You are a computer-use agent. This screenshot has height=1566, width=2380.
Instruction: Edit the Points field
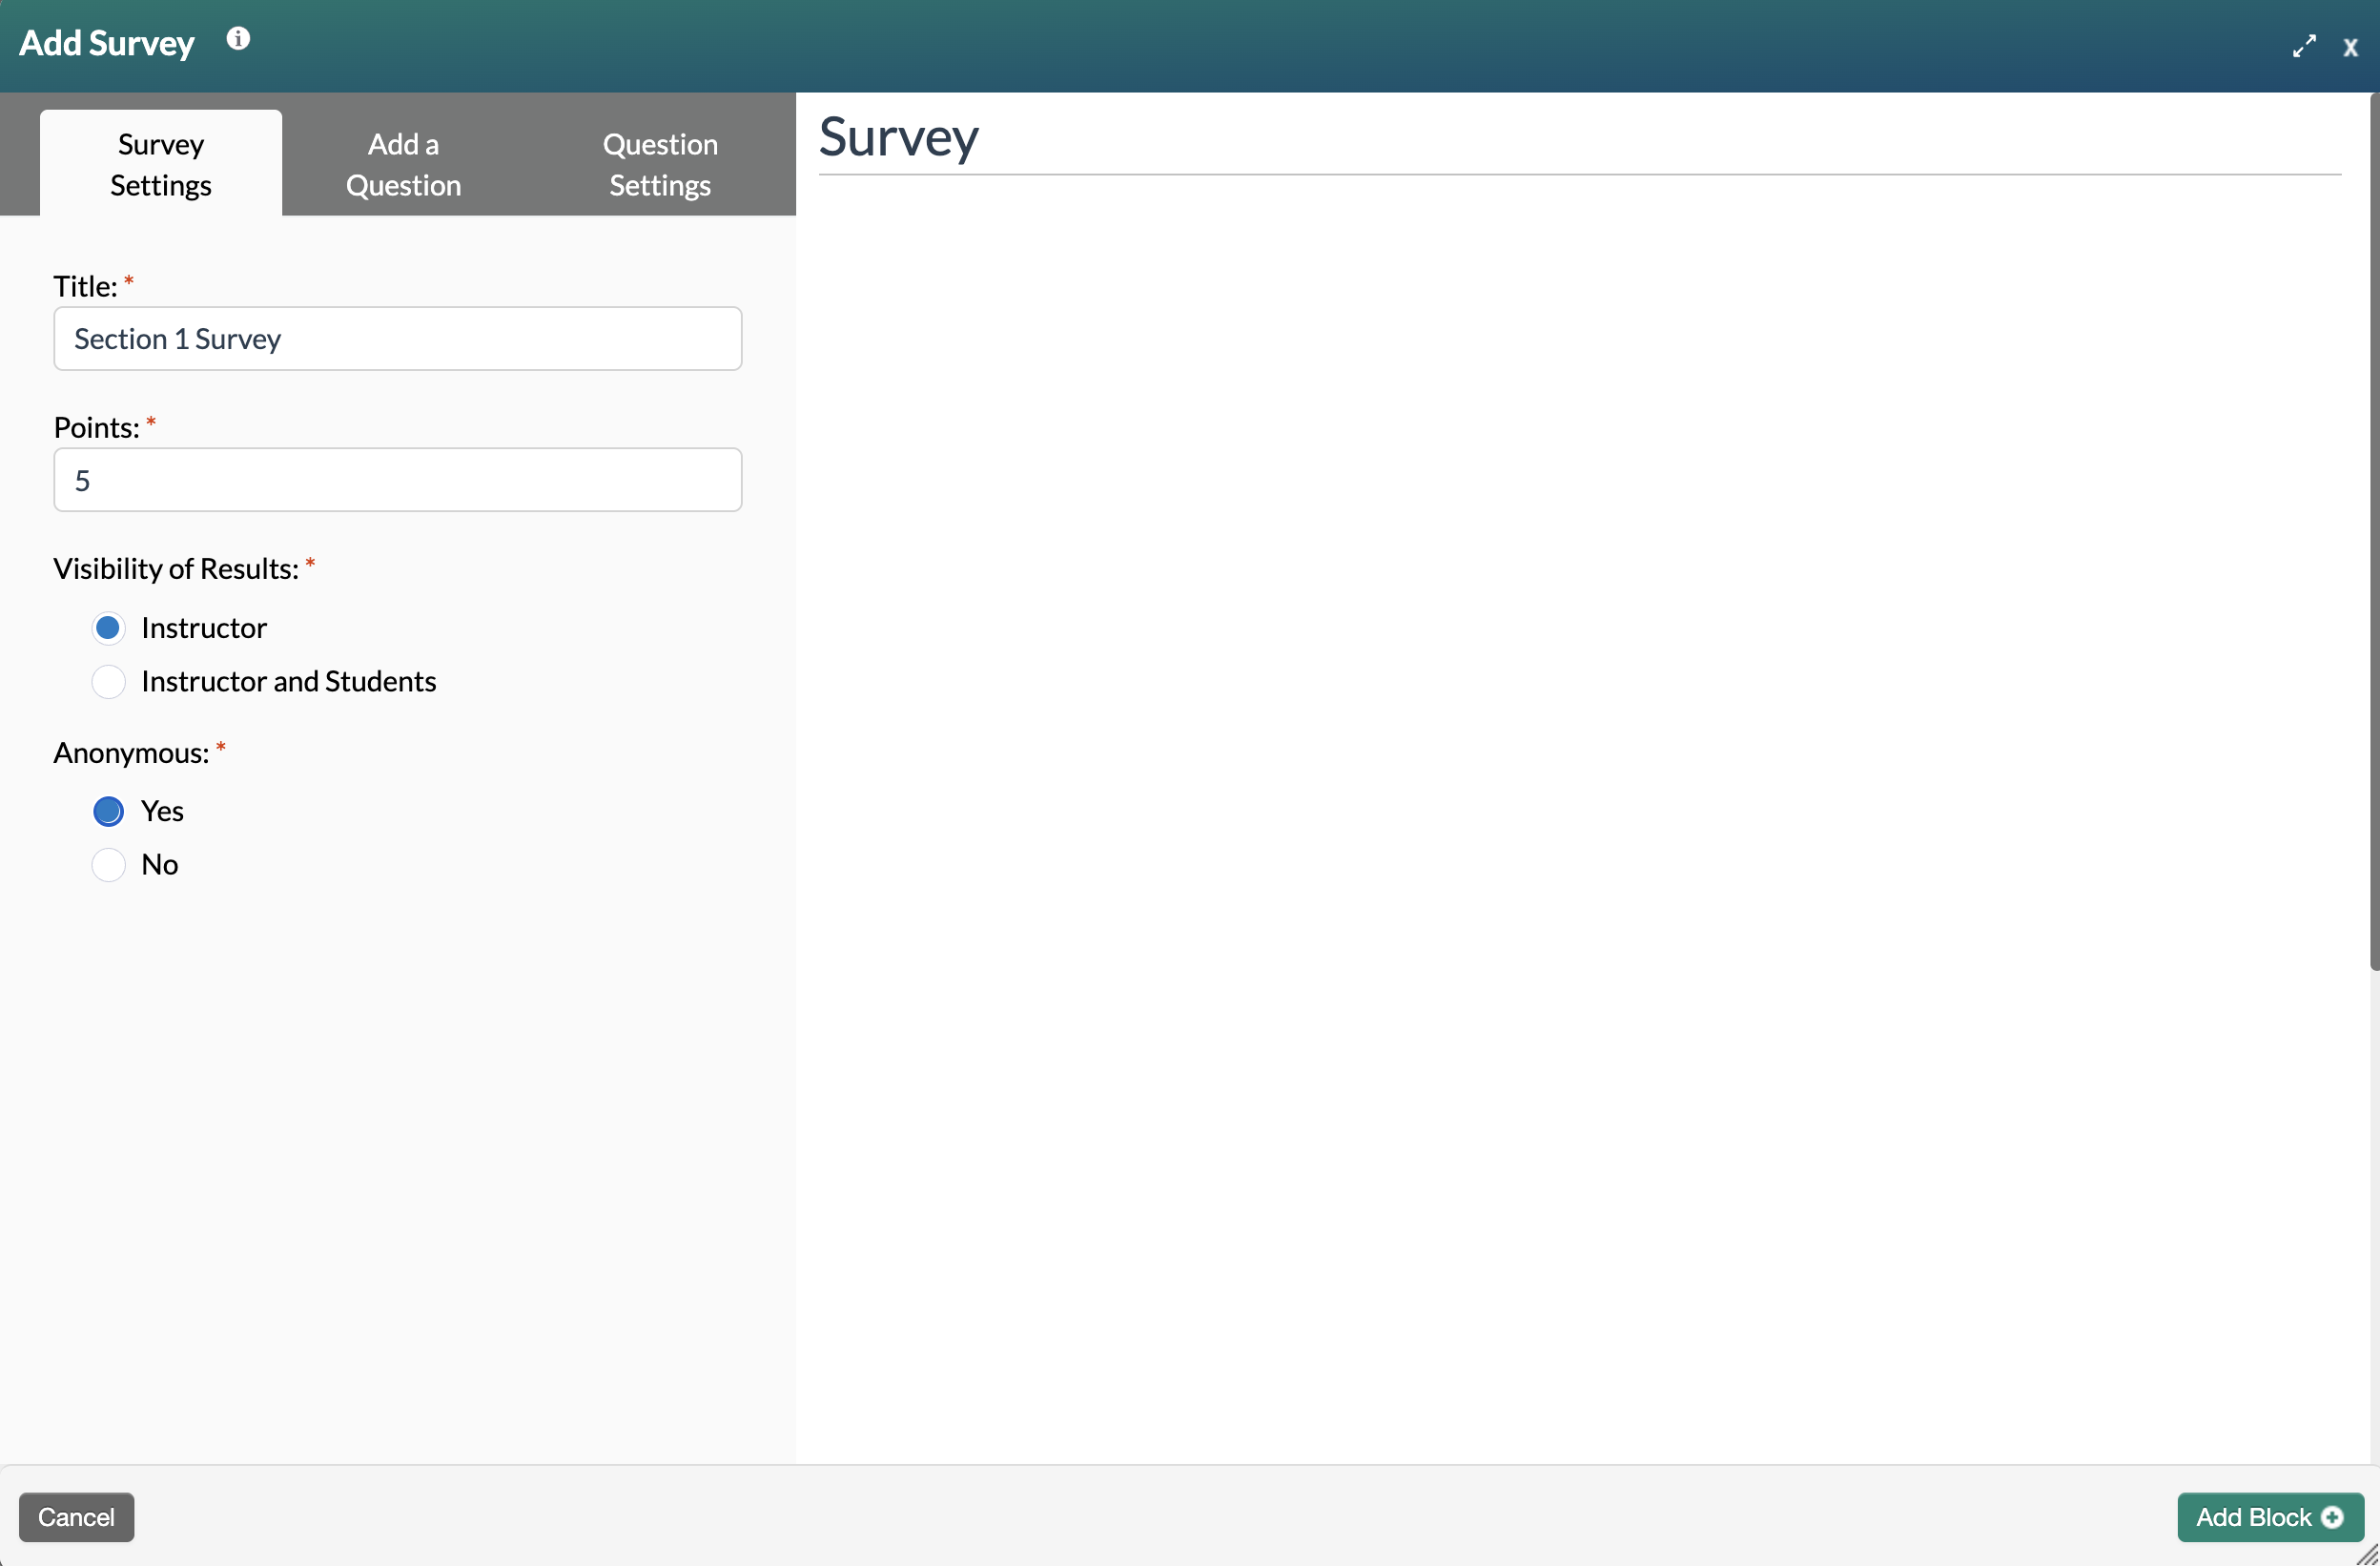tap(398, 480)
